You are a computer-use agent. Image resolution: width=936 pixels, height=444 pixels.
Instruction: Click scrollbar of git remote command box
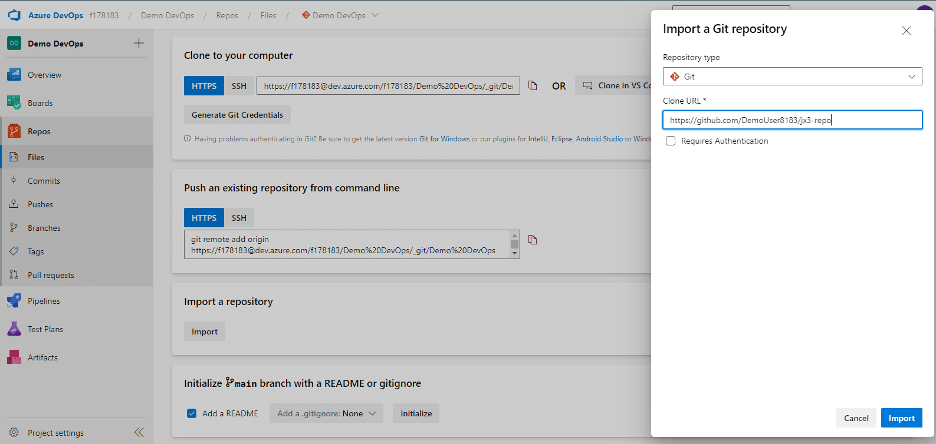pyautogui.click(x=515, y=244)
